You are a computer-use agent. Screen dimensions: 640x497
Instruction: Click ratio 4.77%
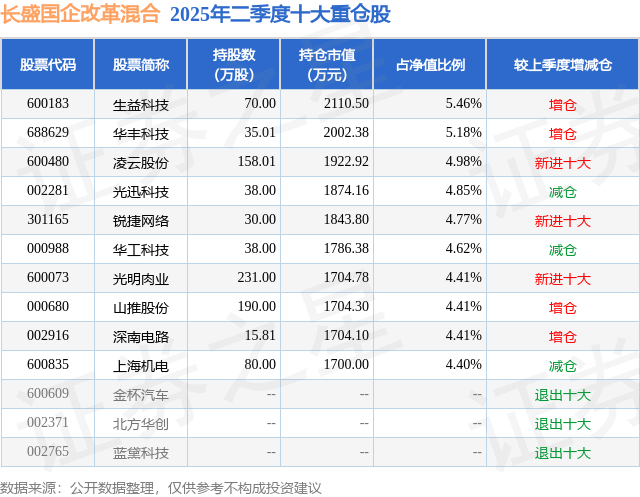coord(463,220)
